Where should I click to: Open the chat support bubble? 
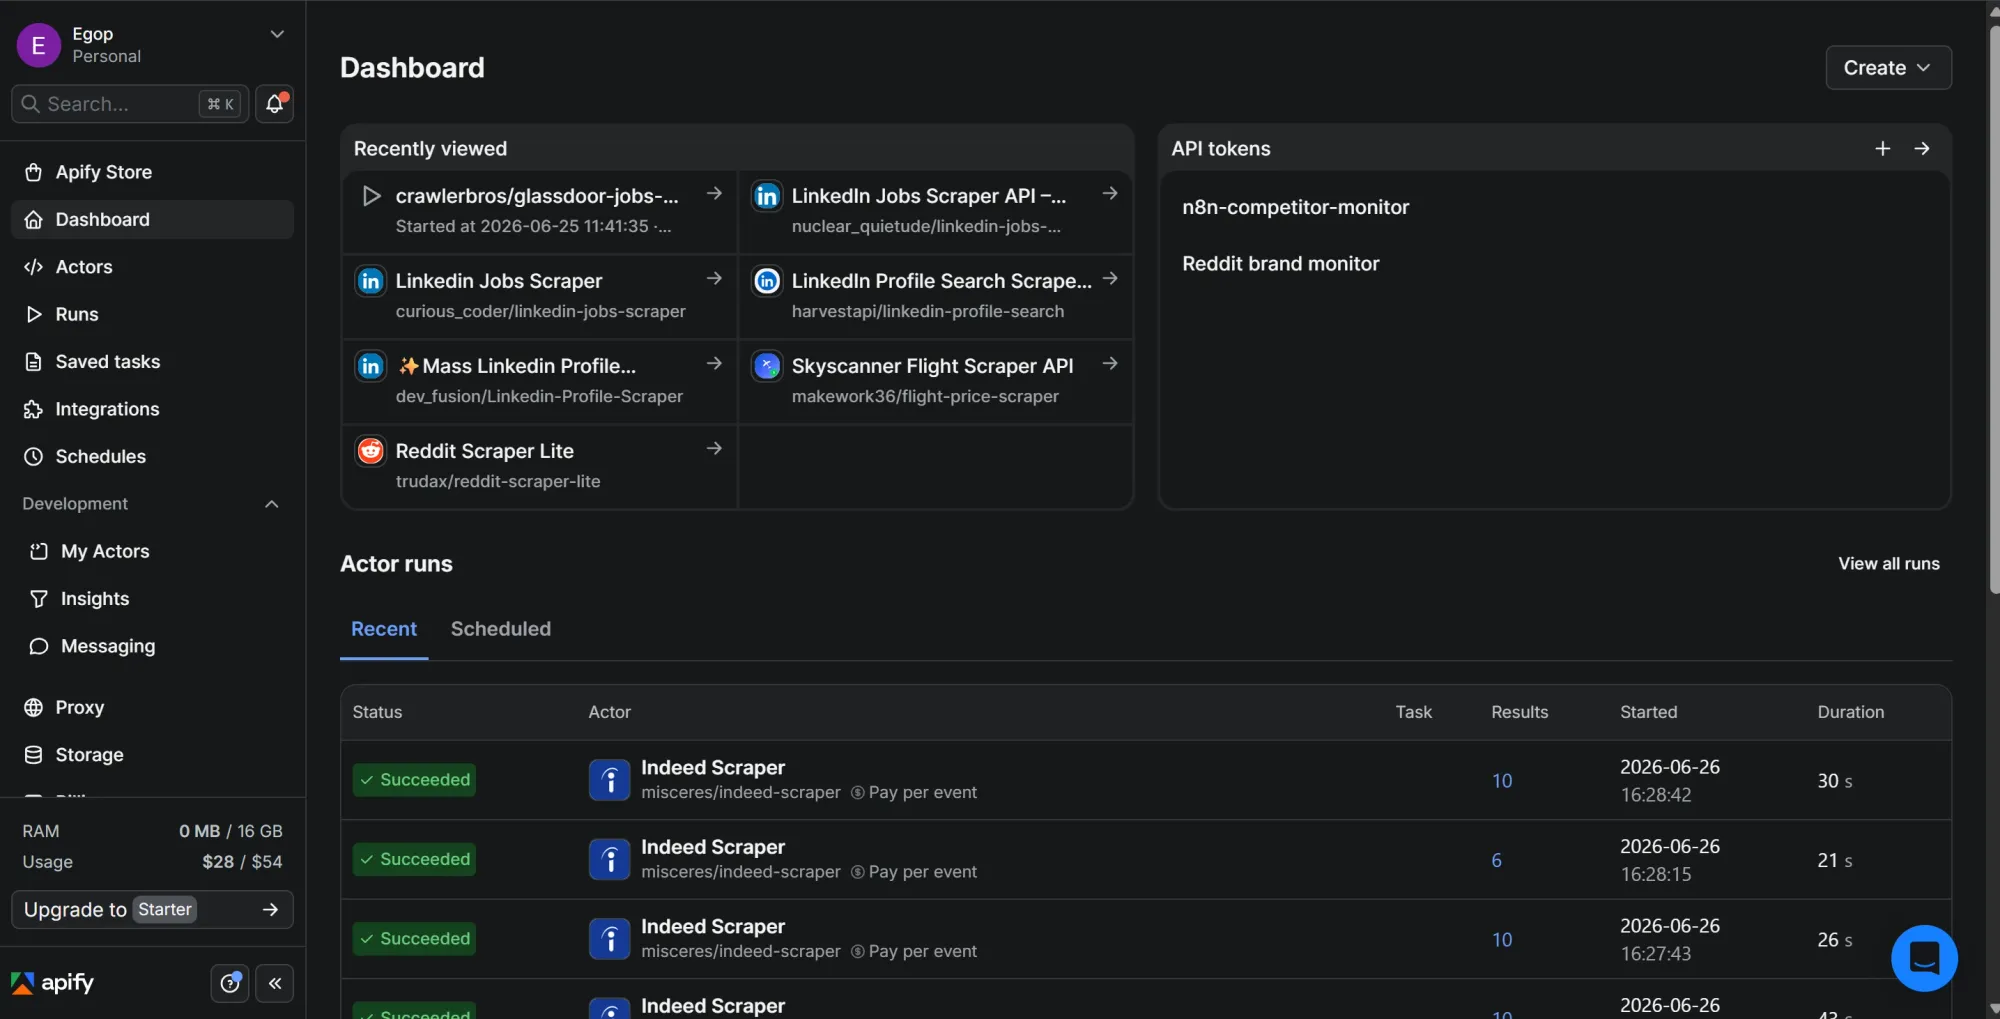pyautogui.click(x=1924, y=958)
